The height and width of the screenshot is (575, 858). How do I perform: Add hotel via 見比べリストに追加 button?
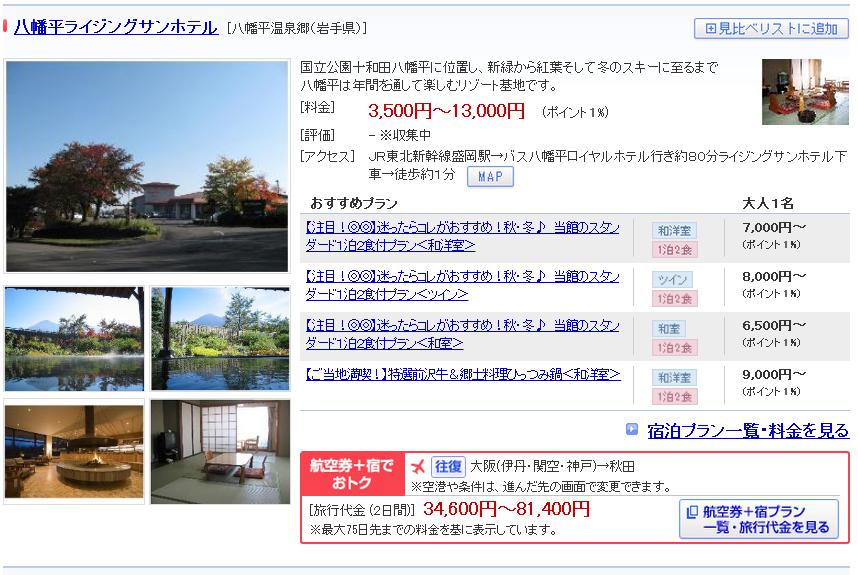pyautogui.click(x=771, y=28)
